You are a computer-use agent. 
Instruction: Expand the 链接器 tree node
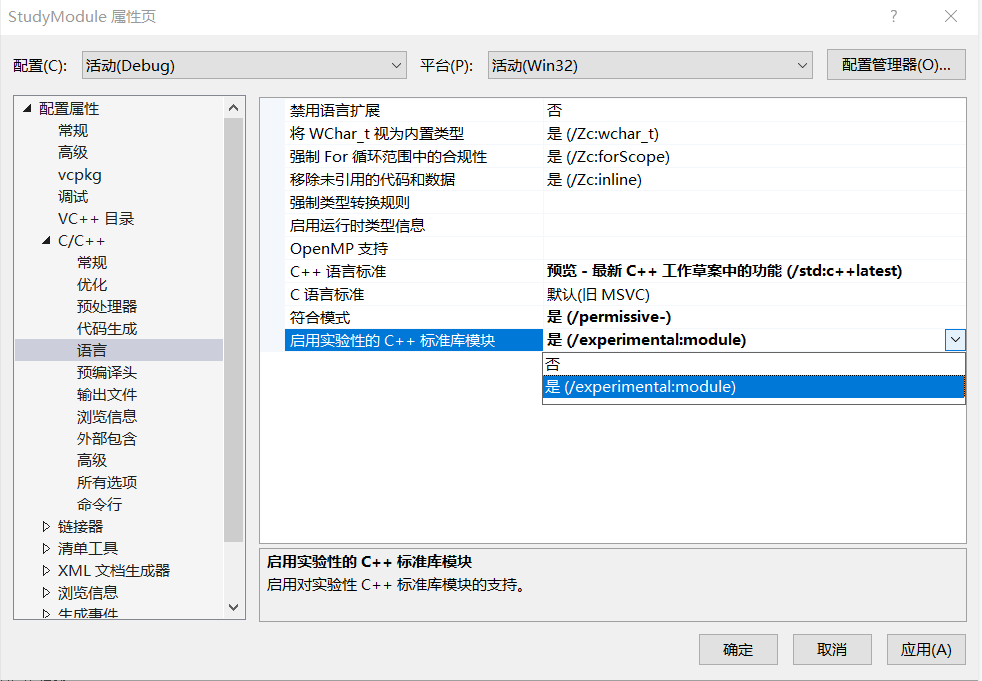click(x=46, y=525)
